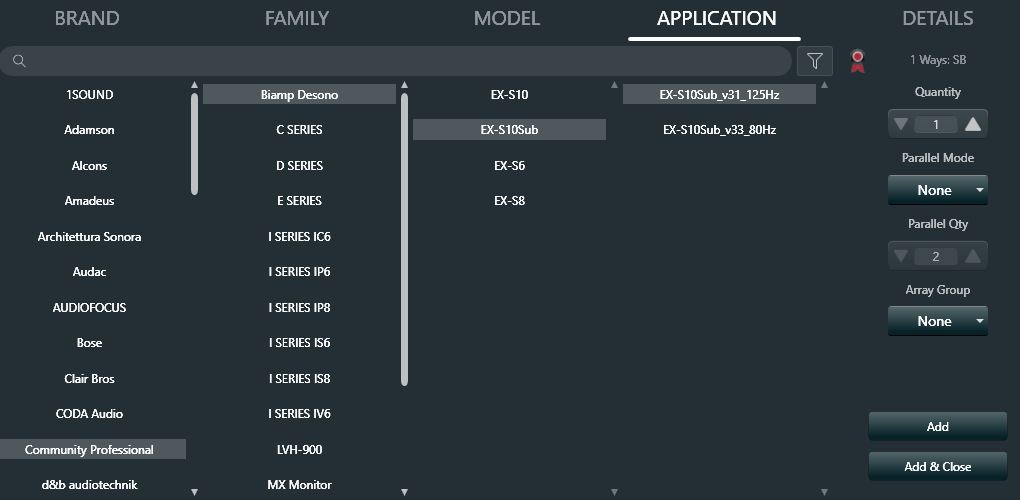The height and width of the screenshot is (500, 1020).
Task: Select brand Bose
Action: click(90, 343)
